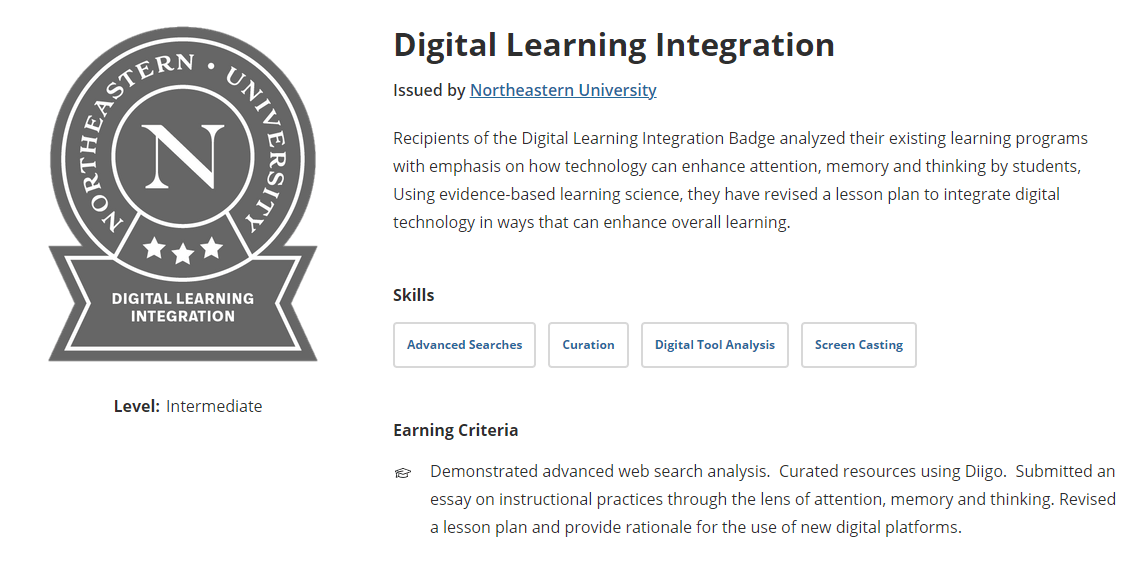Click the middle star on the badge
The image size is (1135, 567).
183,253
